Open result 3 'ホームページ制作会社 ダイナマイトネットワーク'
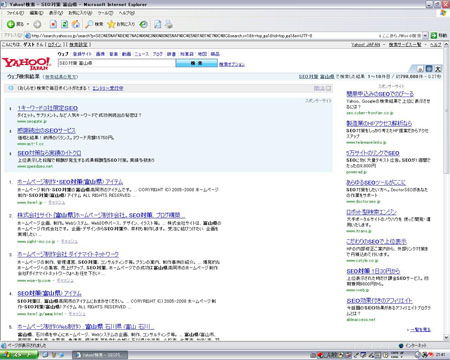This screenshot has height=360, width=450. [68, 254]
